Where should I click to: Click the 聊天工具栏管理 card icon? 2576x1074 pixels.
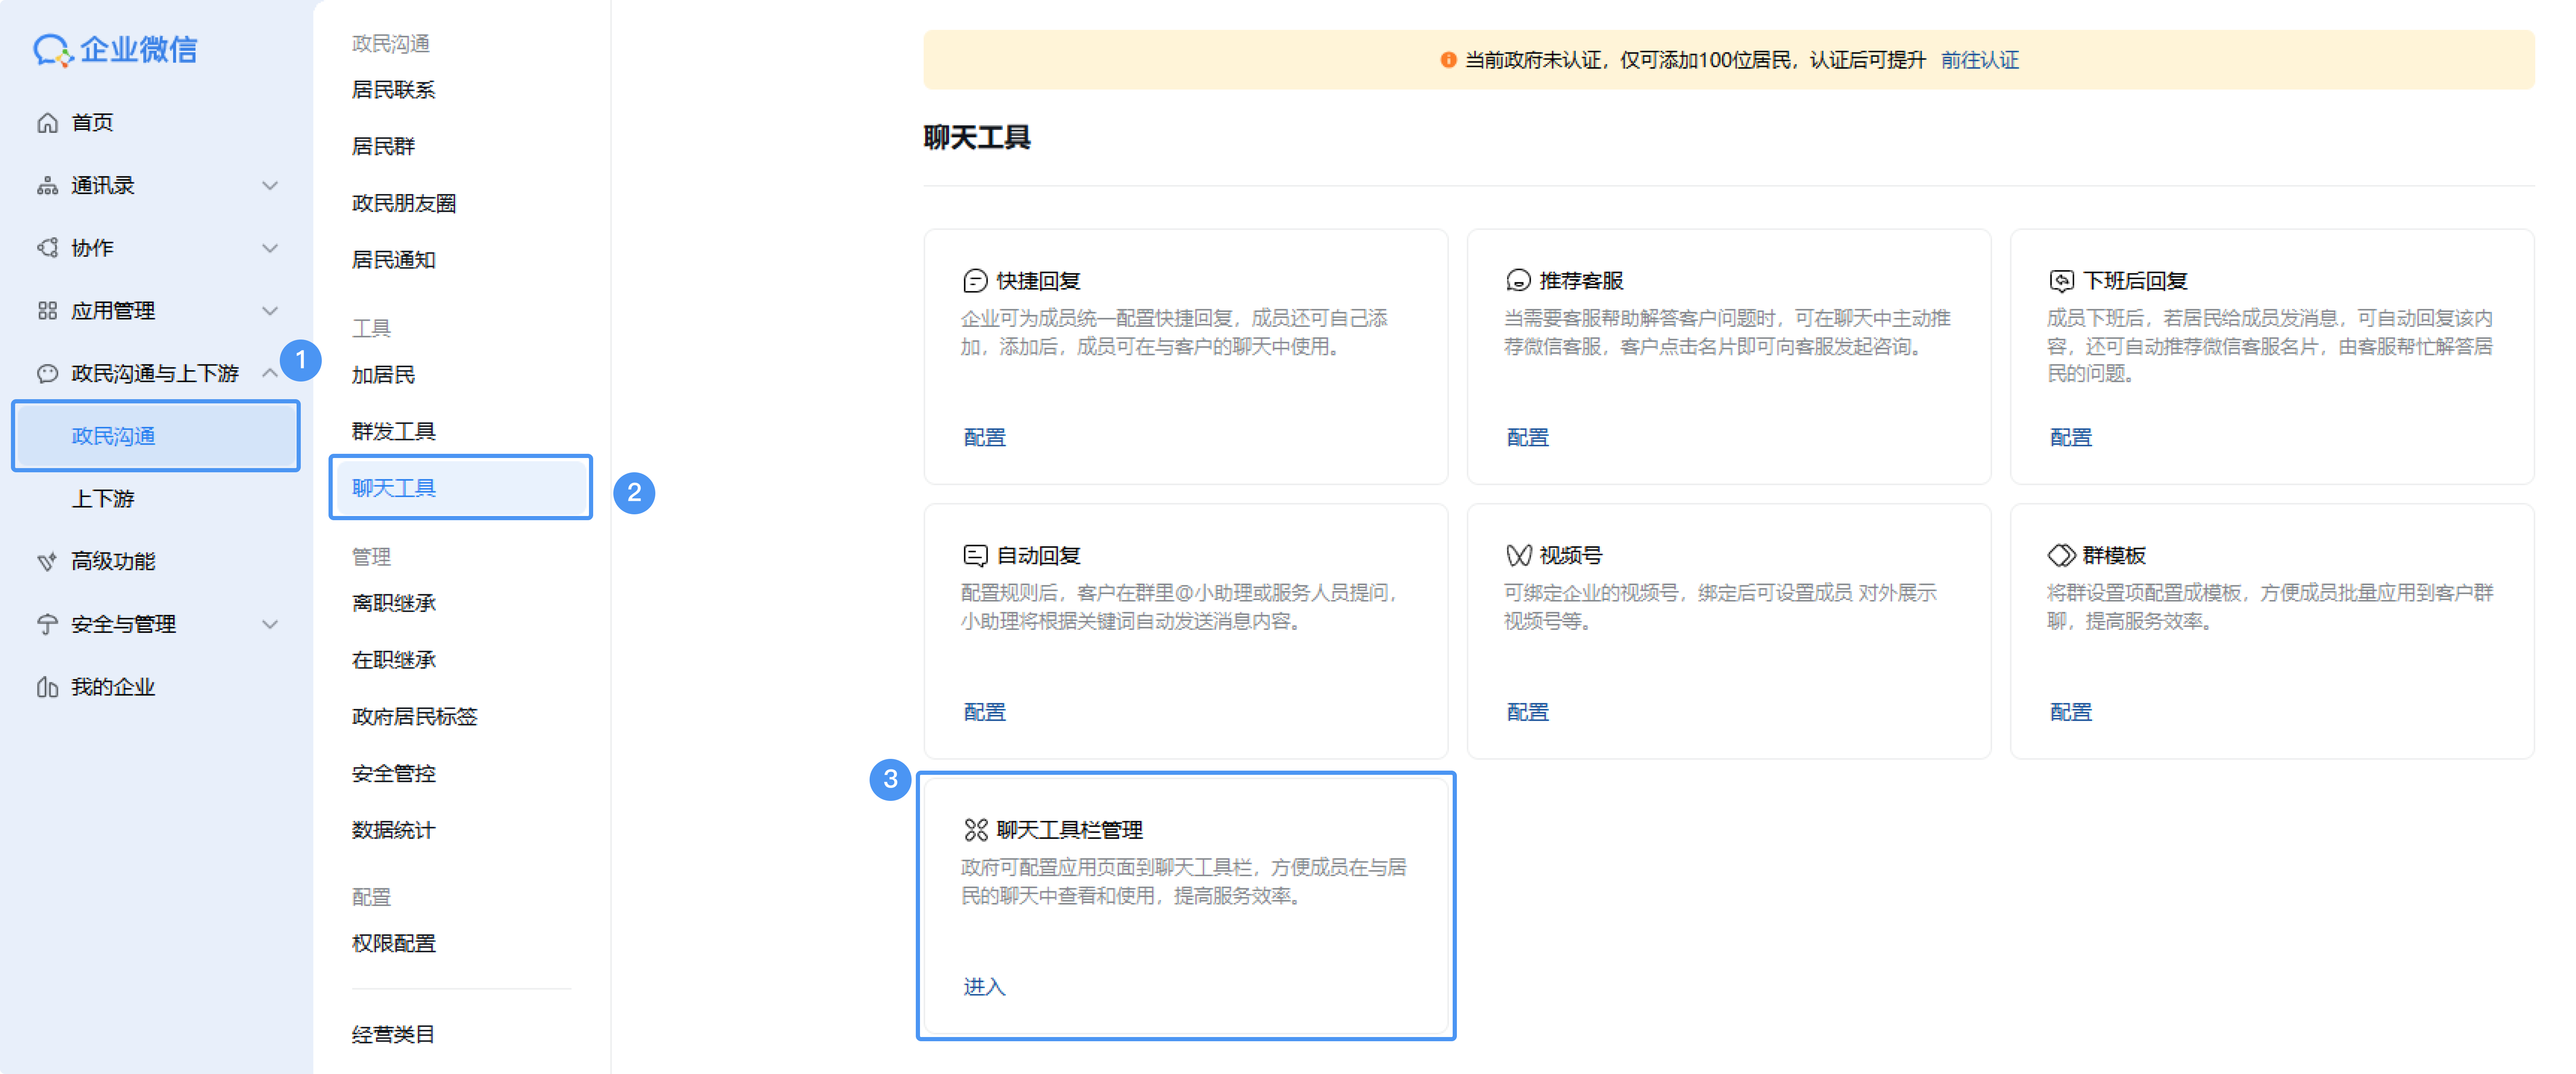point(975,830)
